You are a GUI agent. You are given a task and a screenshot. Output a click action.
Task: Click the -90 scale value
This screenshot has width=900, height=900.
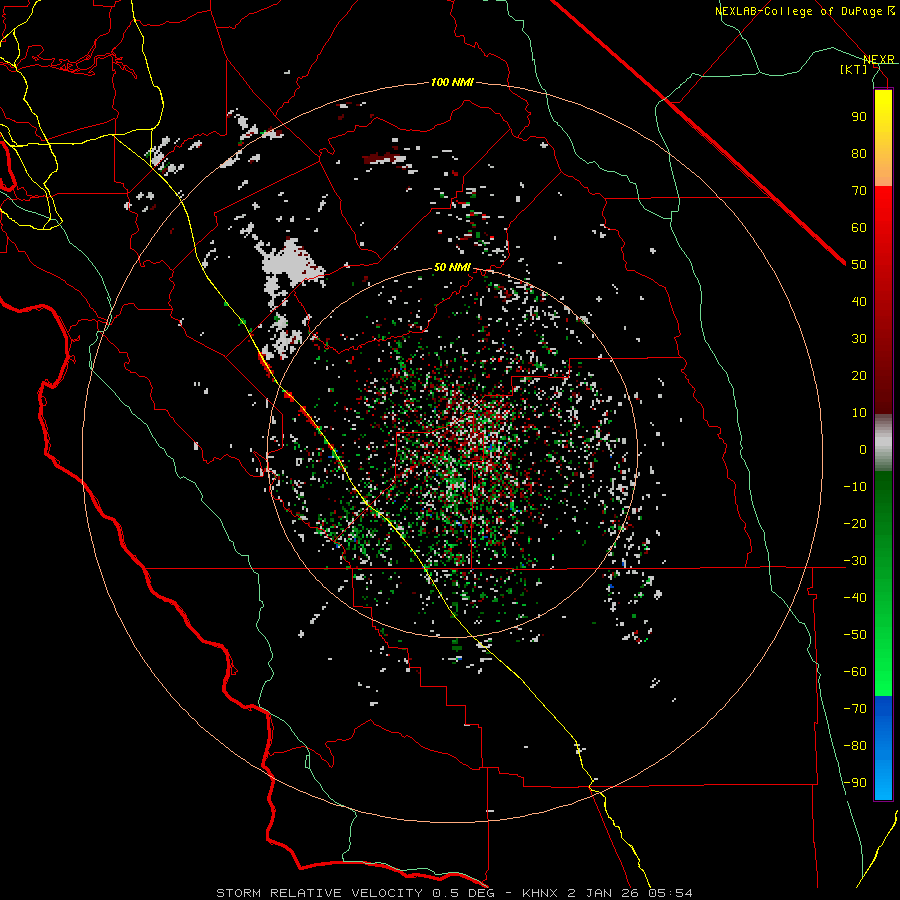pos(855,783)
